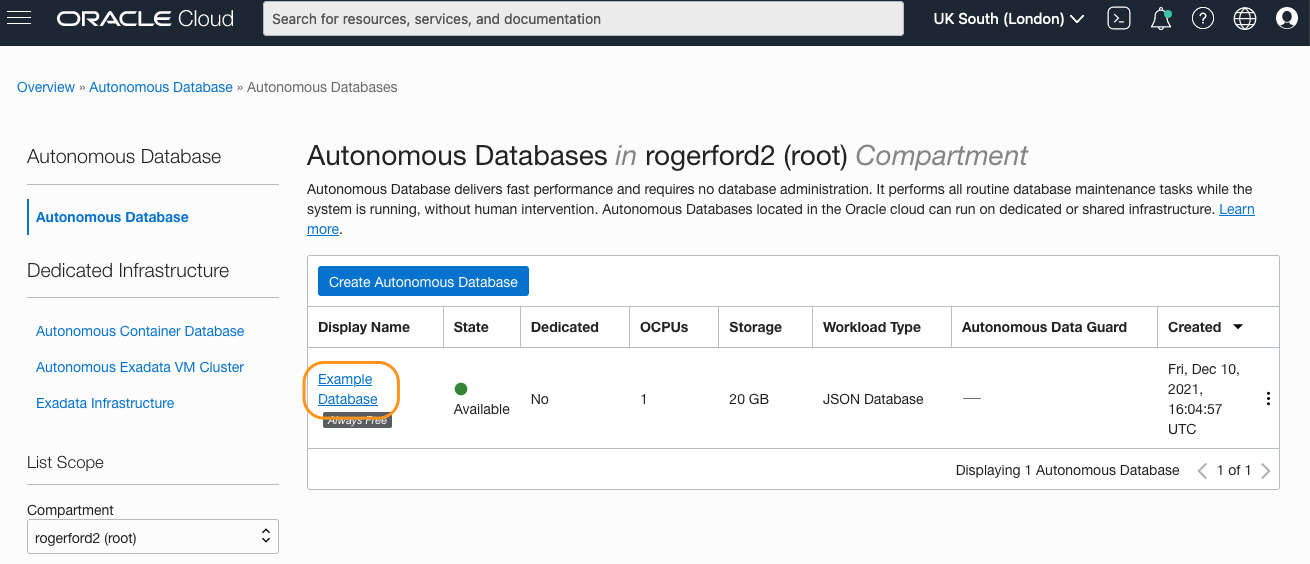Expand the UK South (London) region dropdown
1310x564 pixels.
click(x=1009, y=18)
